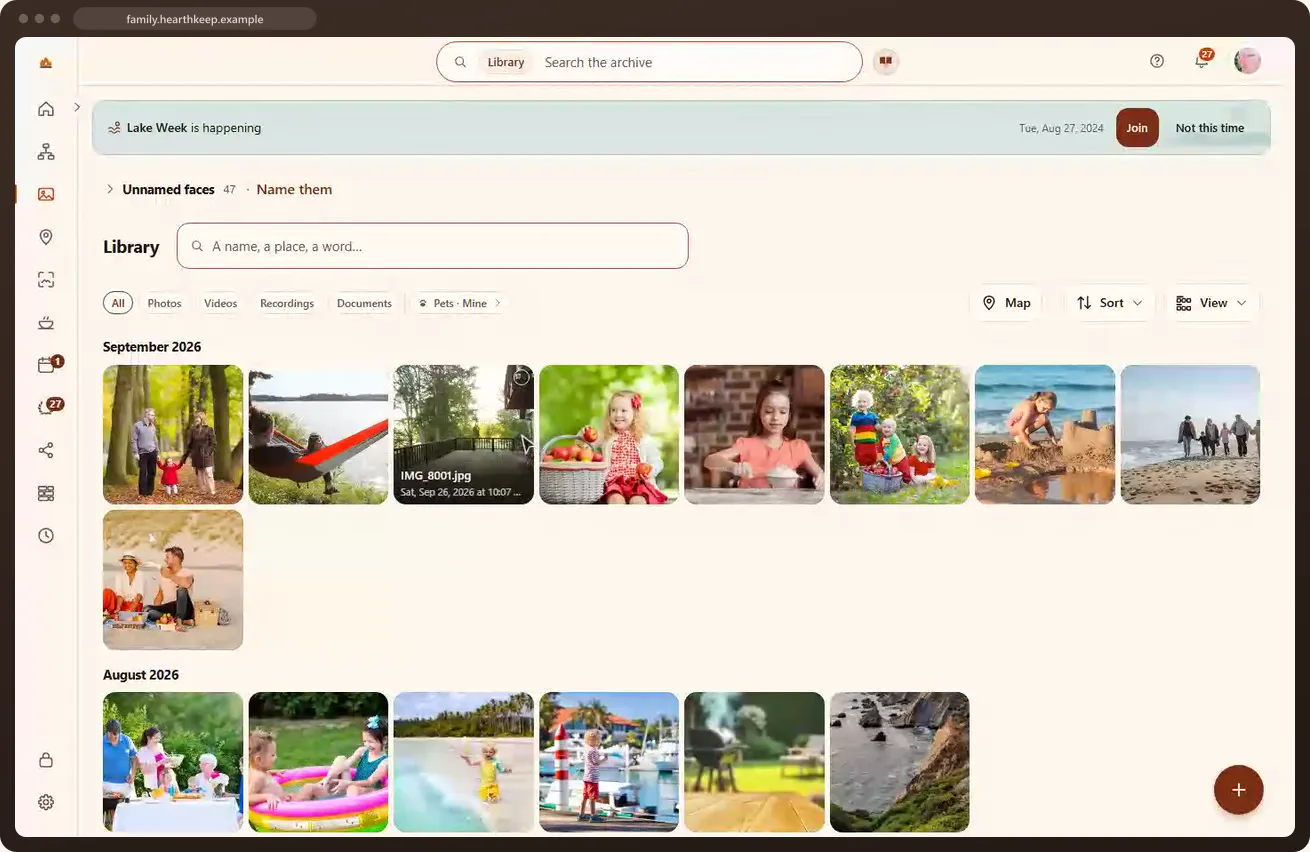
Task: Open the Sort dropdown
Action: (x=1109, y=303)
